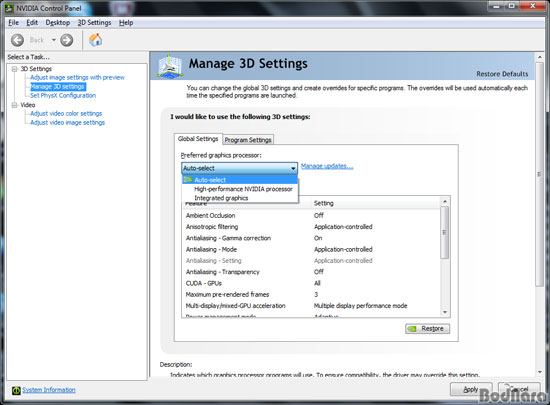Open the 3D Settings menu
This screenshot has height=405, width=550.
click(94, 23)
